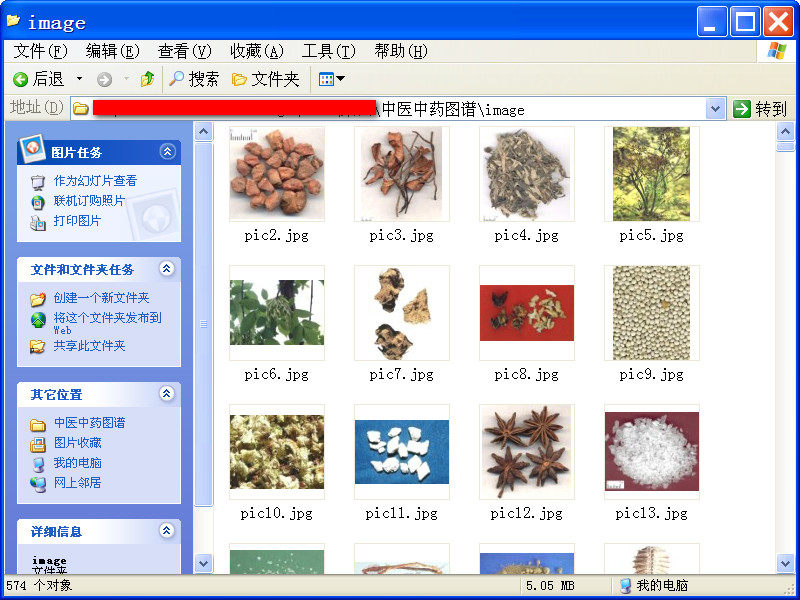This screenshot has height=600, width=800.
Task: Open the Back button history dropdown
Action: tap(79, 79)
